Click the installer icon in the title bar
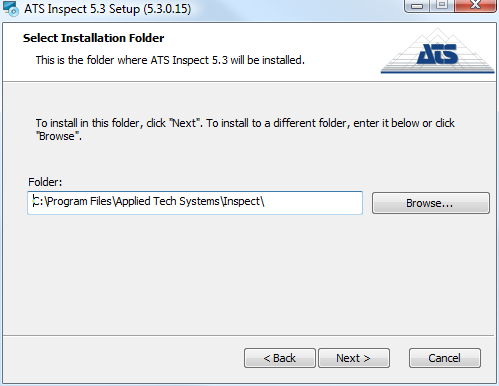 (11, 9)
